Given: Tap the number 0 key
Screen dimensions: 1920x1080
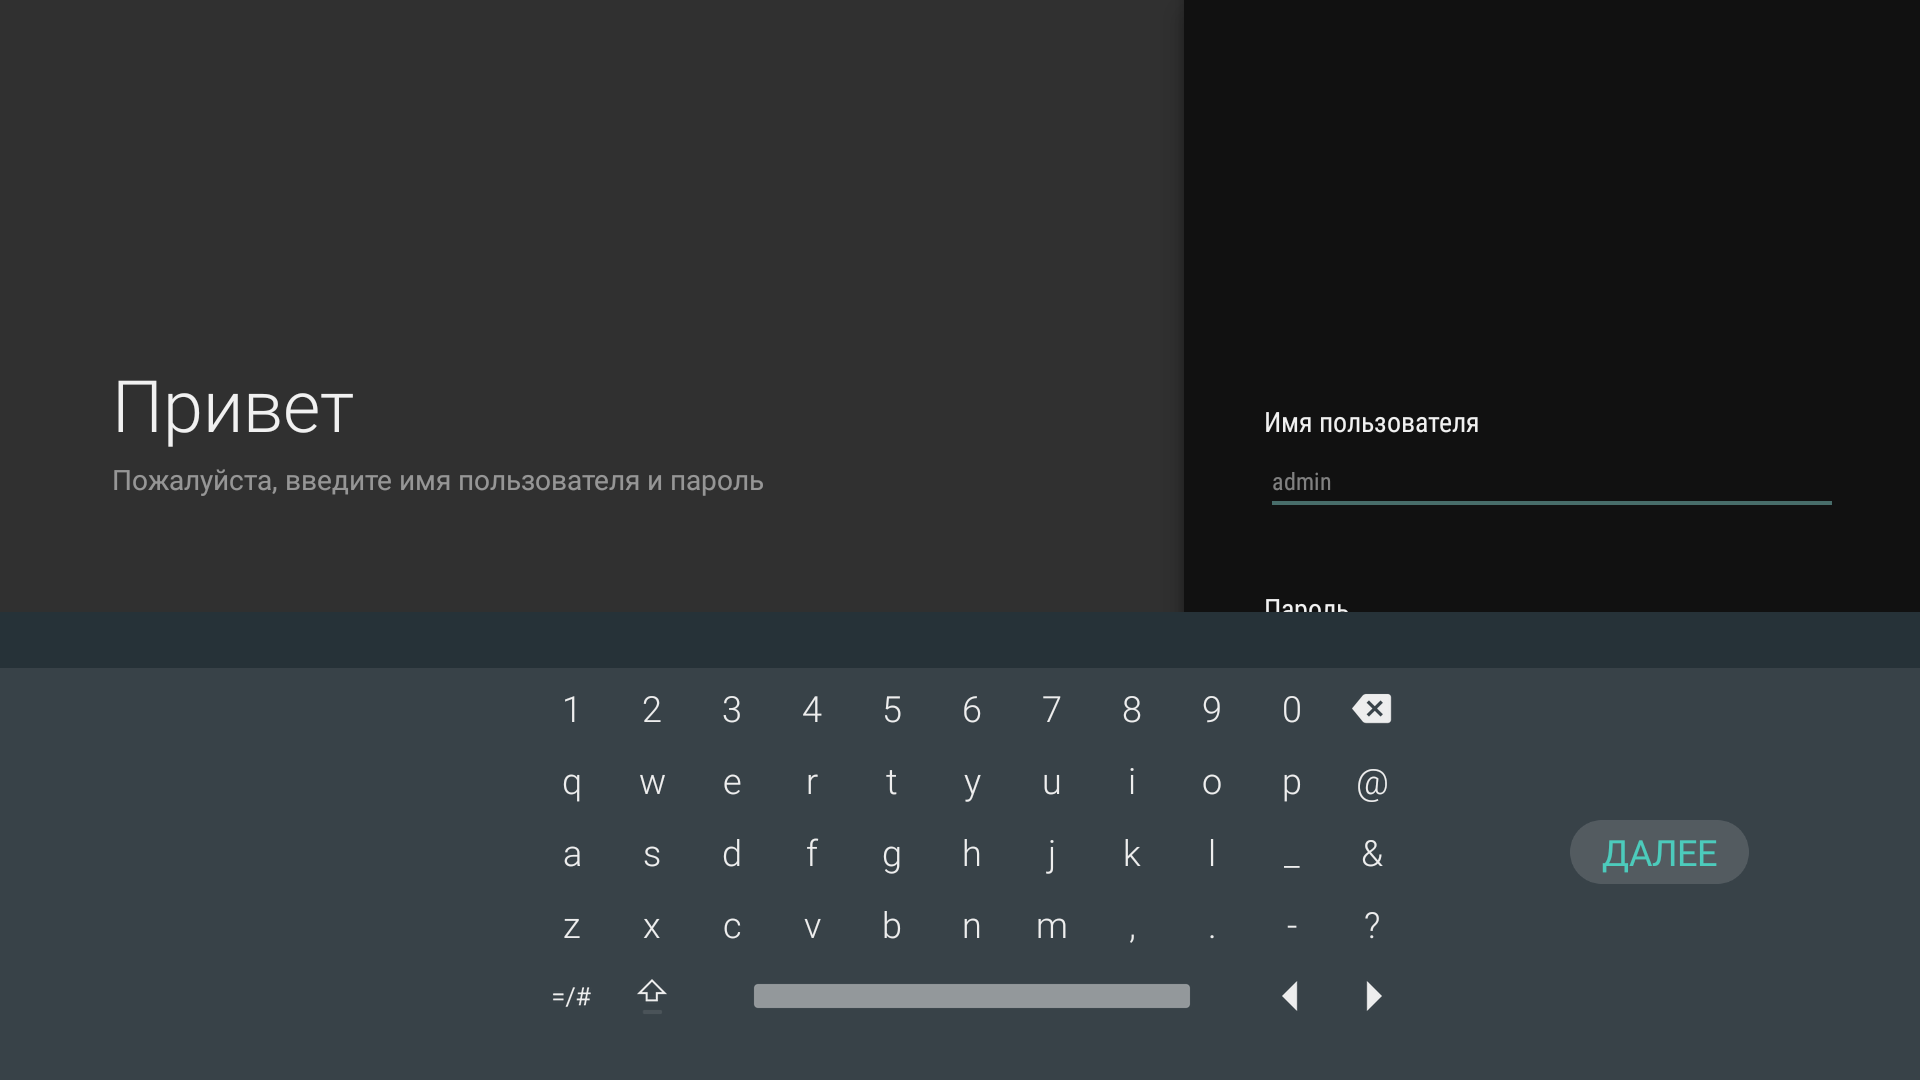Looking at the screenshot, I should pos(1292,710).
